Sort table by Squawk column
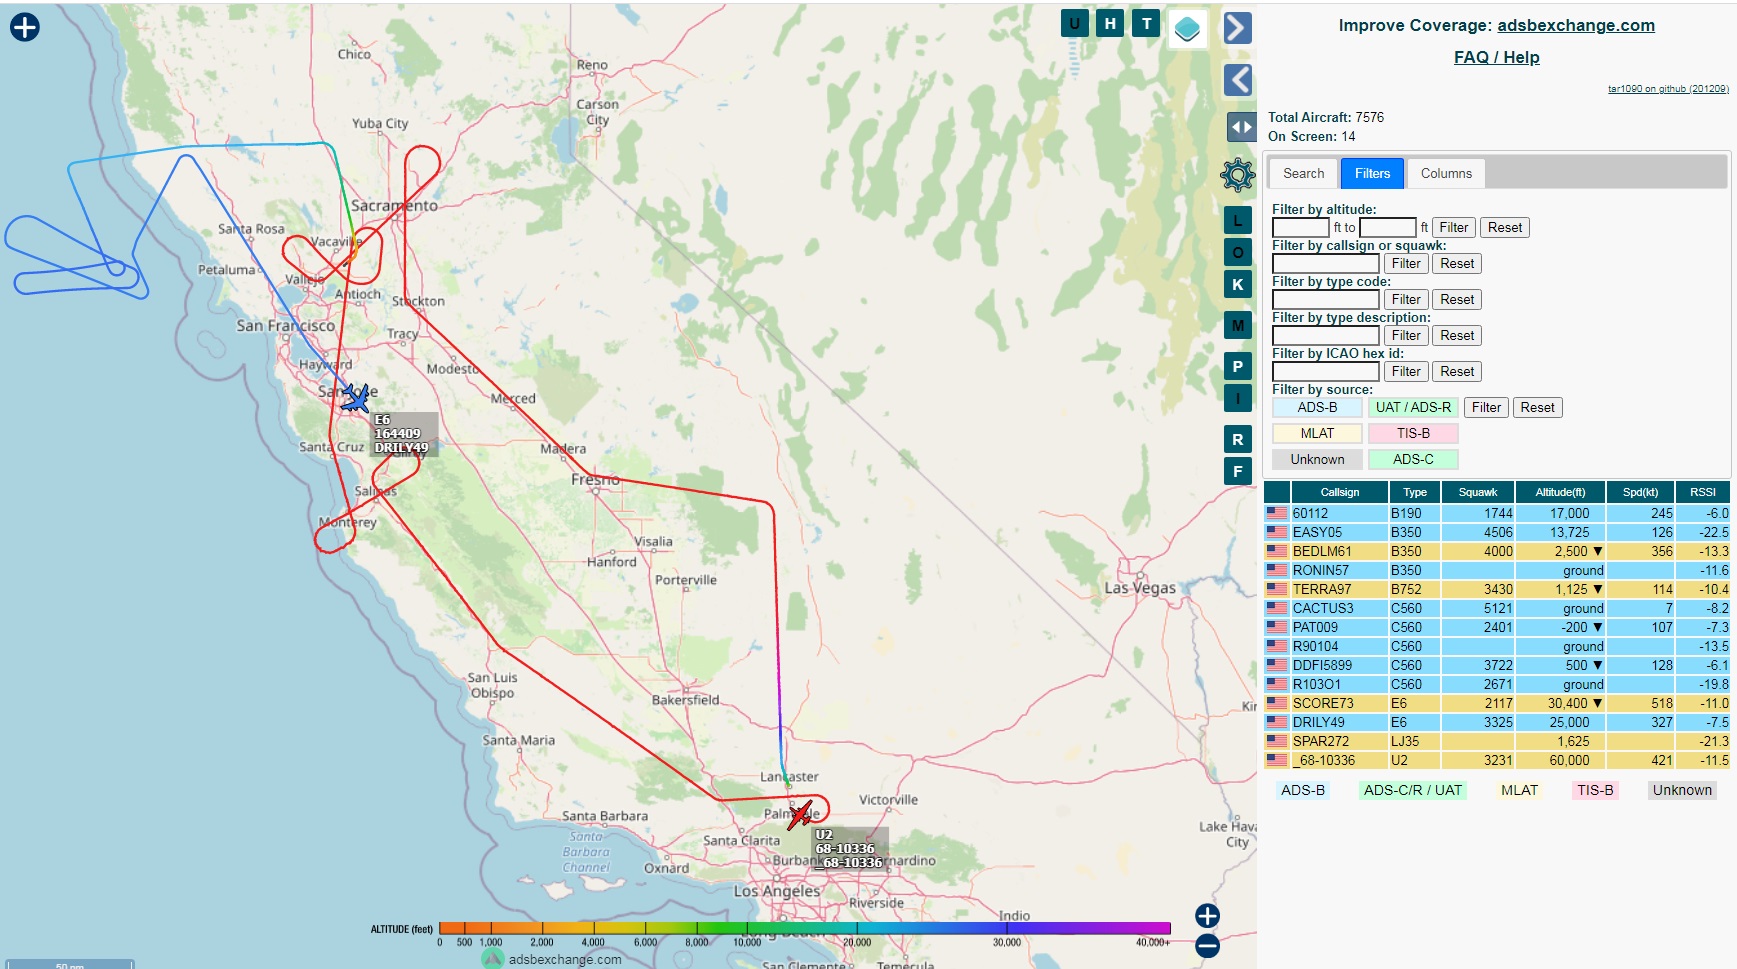This screenshot has height=969, width=1737. pos(1477,492)
